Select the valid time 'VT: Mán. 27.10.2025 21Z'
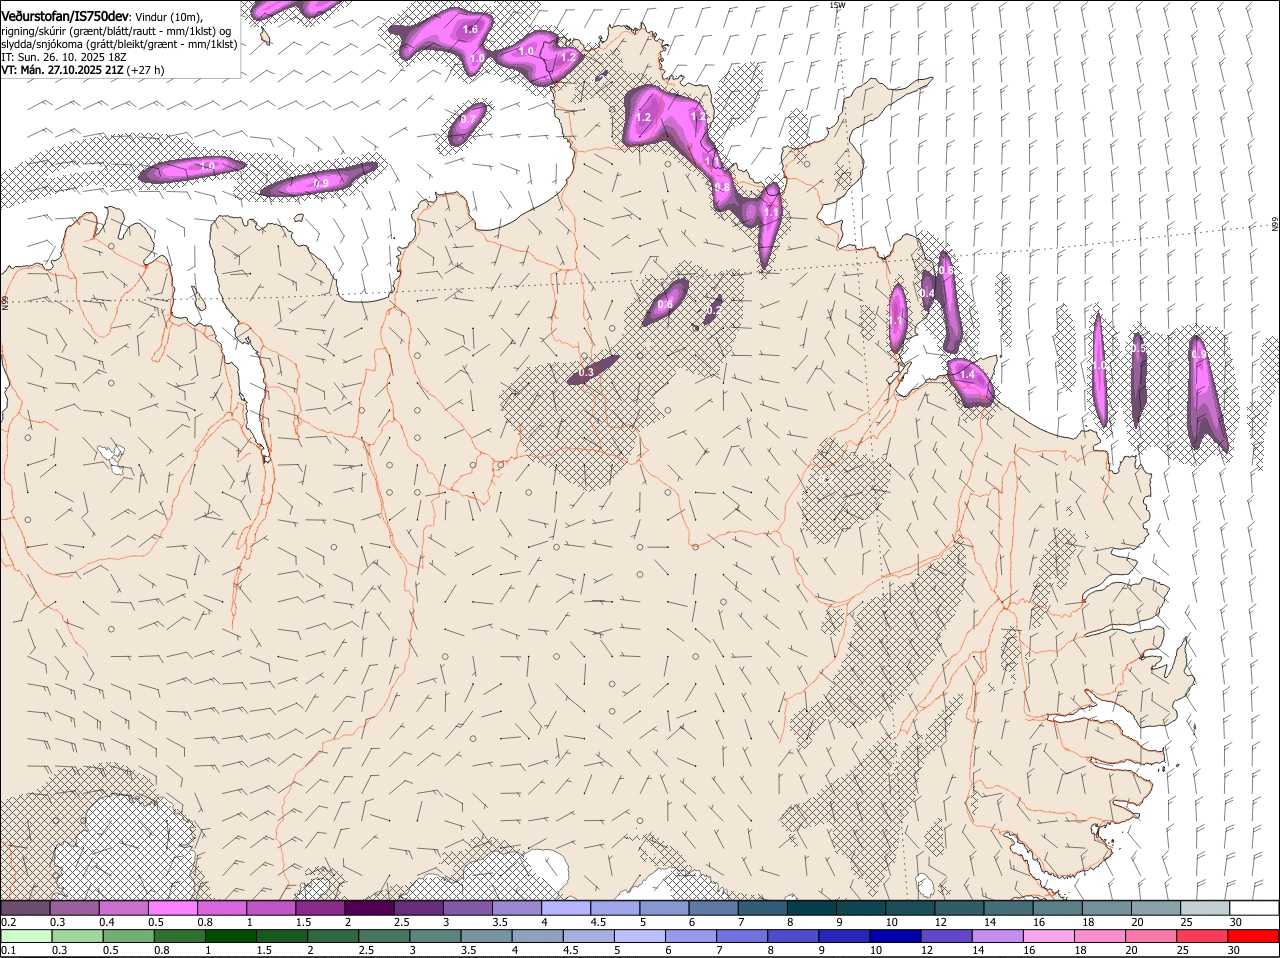Screen dimensions: 1280x958 point(62,70)
